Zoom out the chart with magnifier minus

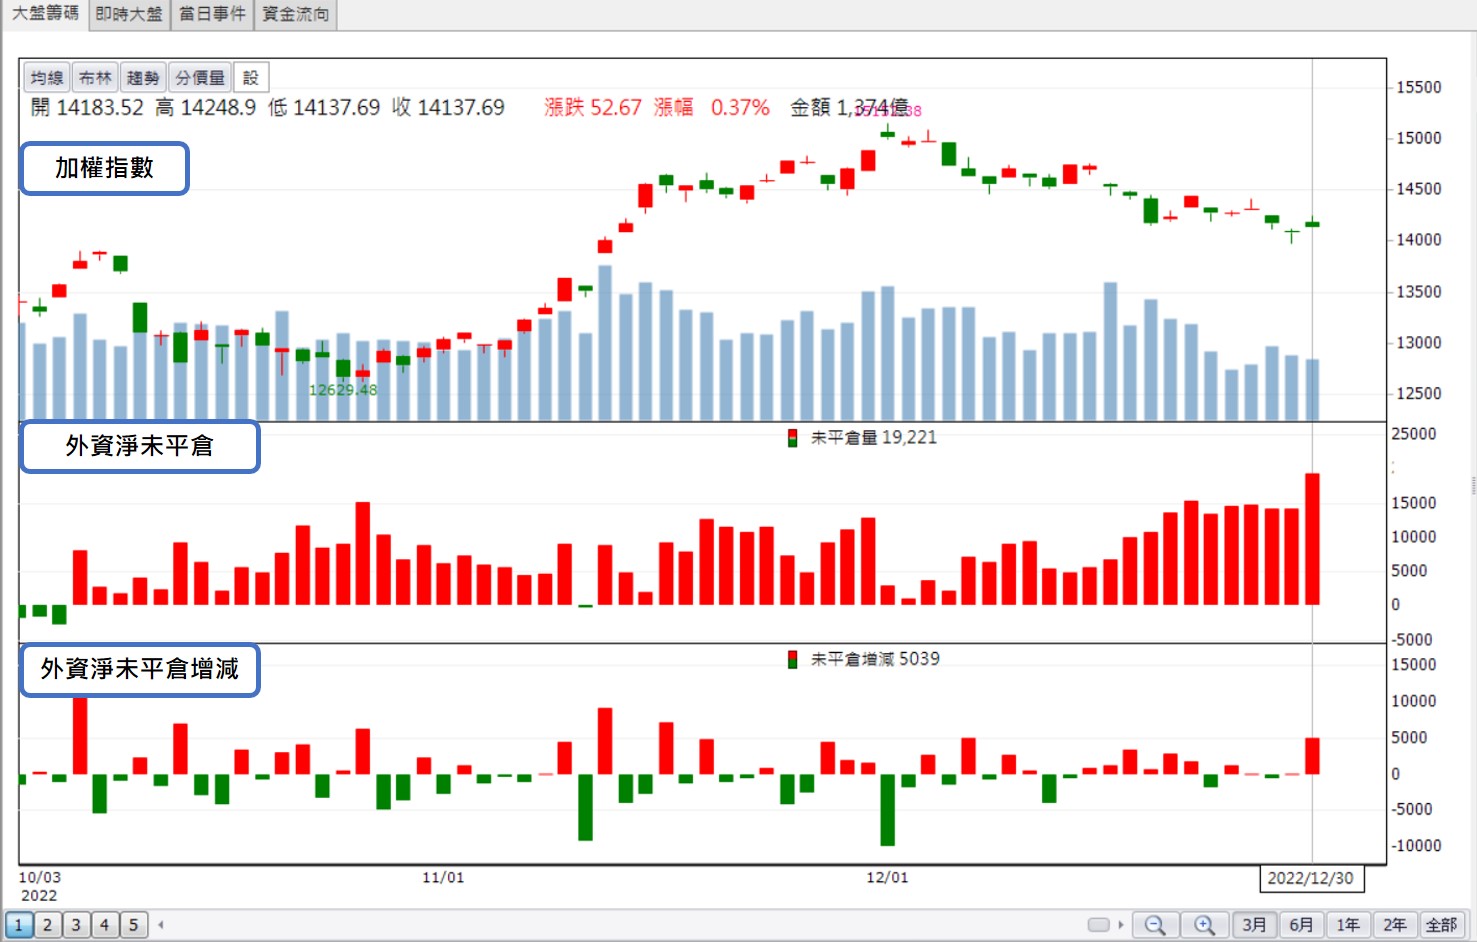1155,925
